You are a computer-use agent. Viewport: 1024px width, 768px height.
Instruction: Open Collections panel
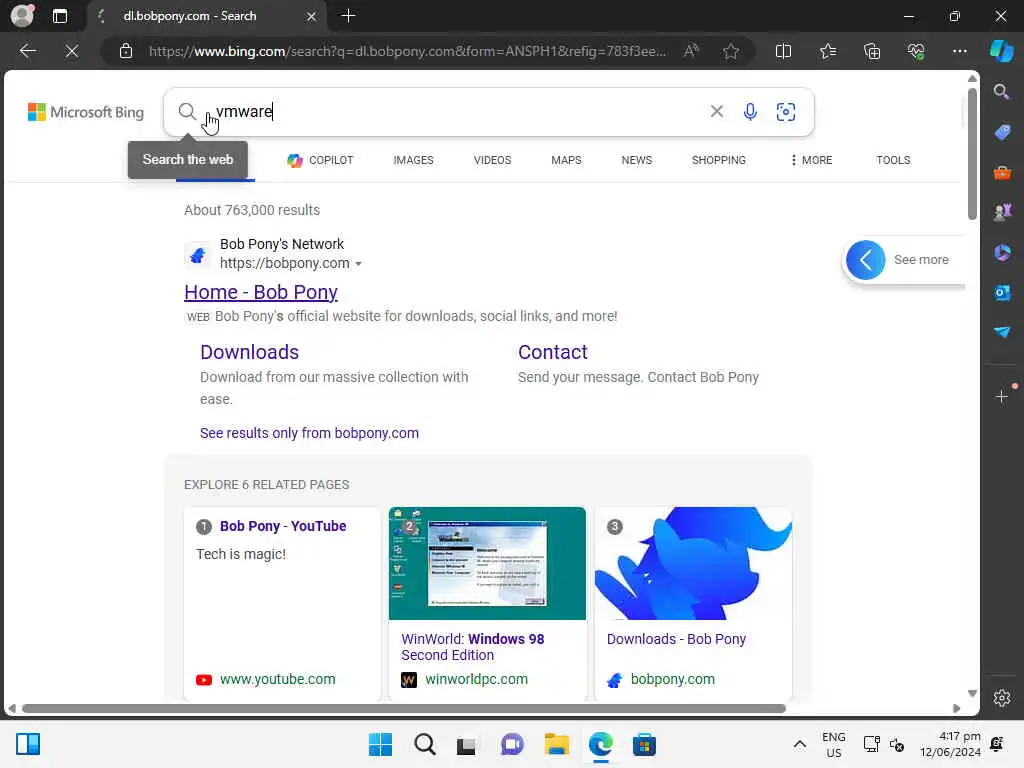click(x=872, y=51)
